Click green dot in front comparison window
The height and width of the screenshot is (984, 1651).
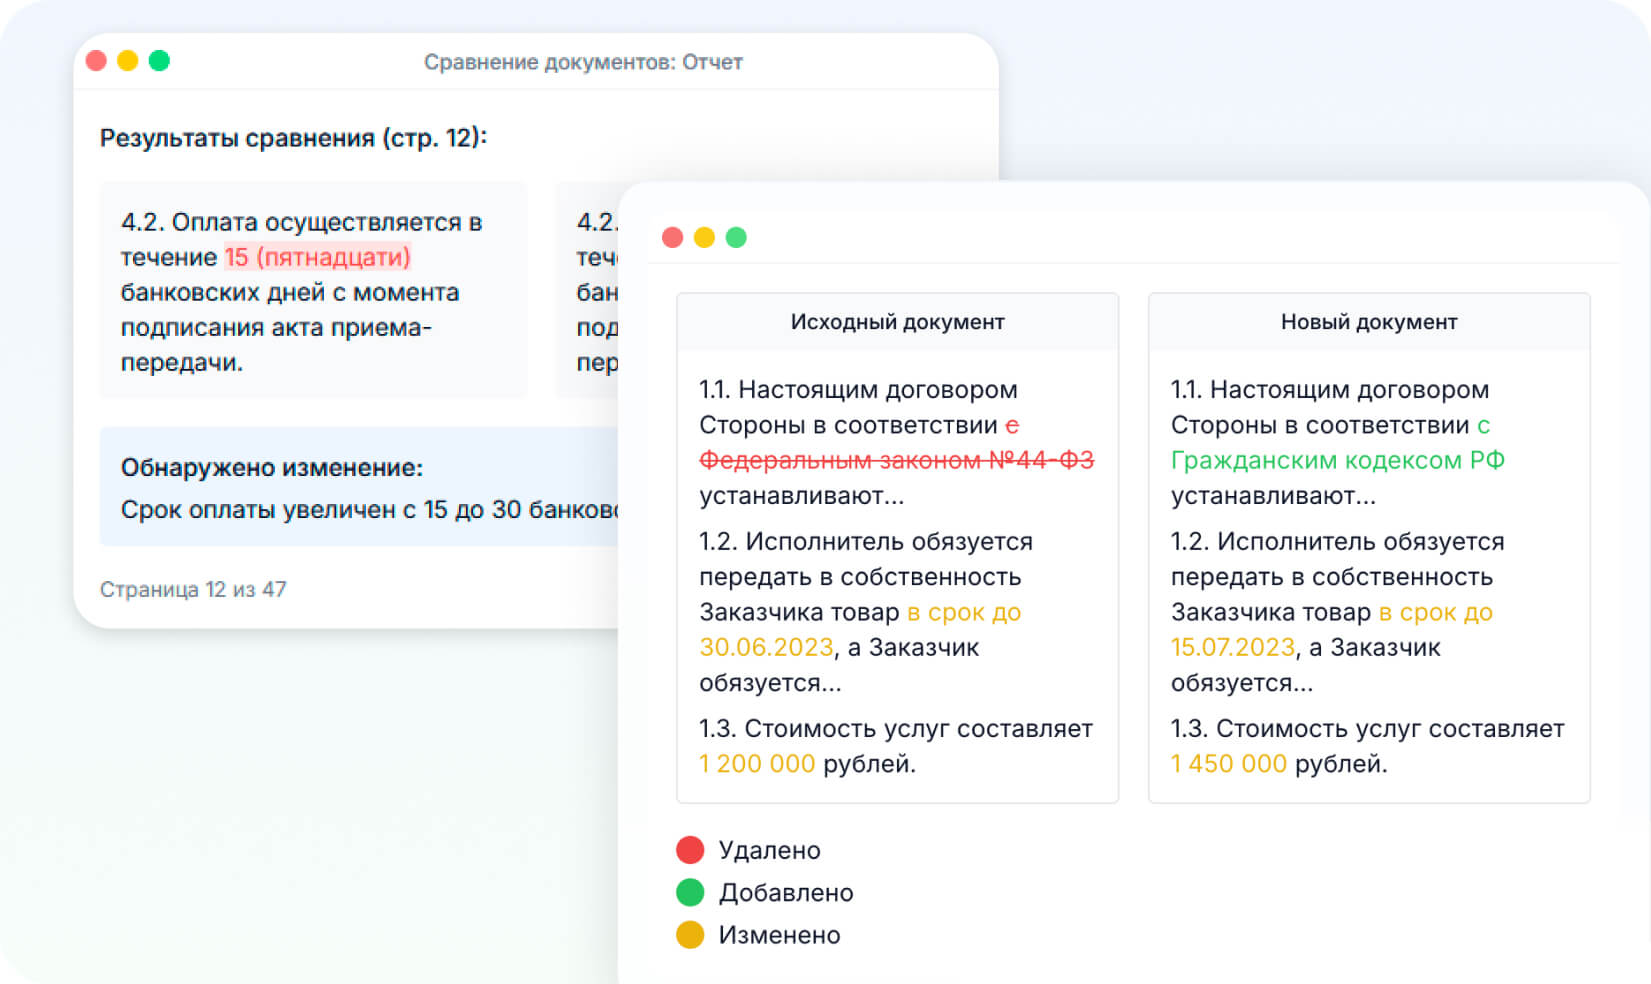click(x=736, y=237)
